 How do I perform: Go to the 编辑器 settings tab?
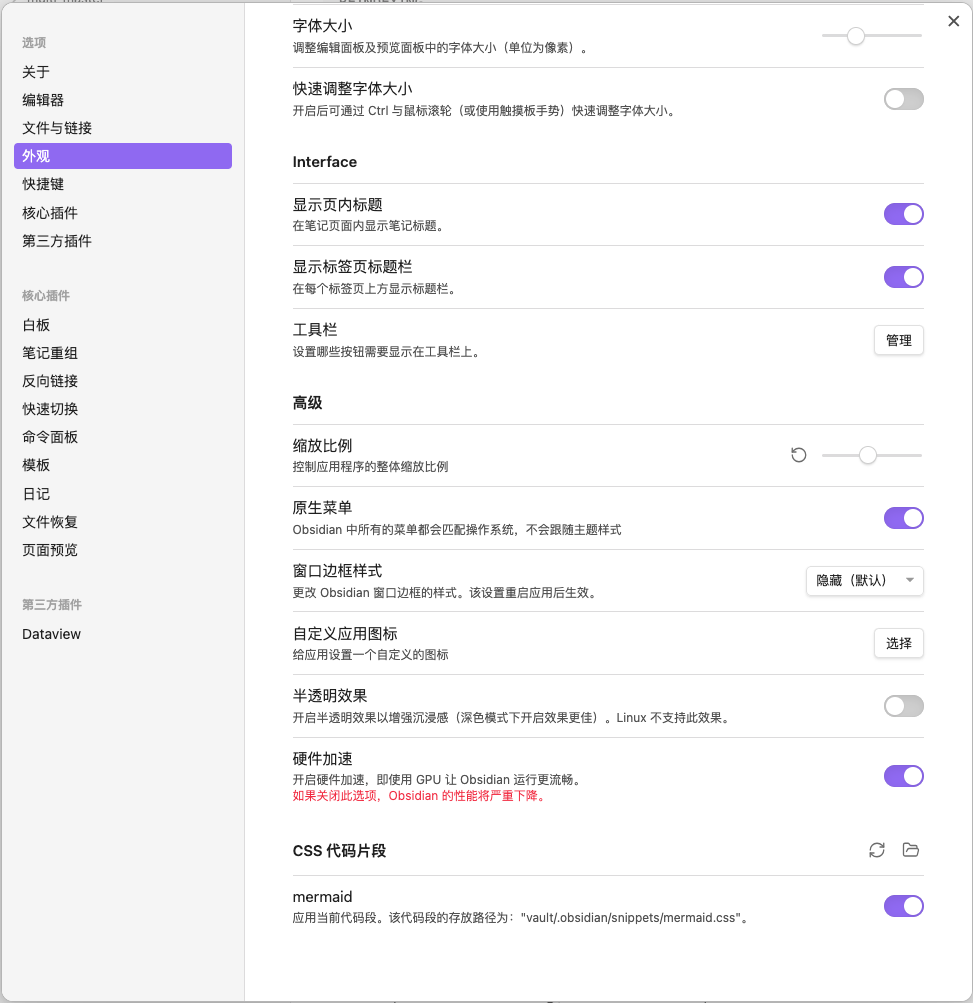pyautogui.click(x=123, y=100)
